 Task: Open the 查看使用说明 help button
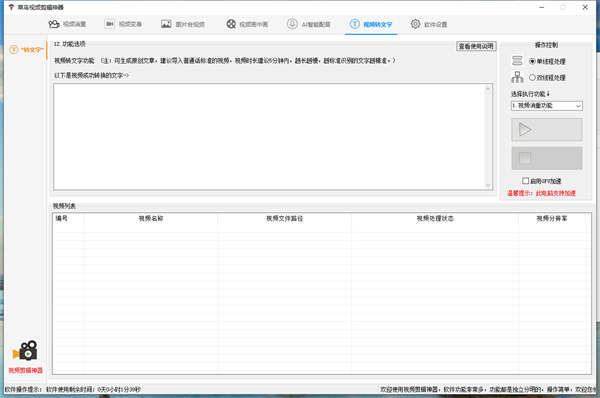tap(476, 47)
